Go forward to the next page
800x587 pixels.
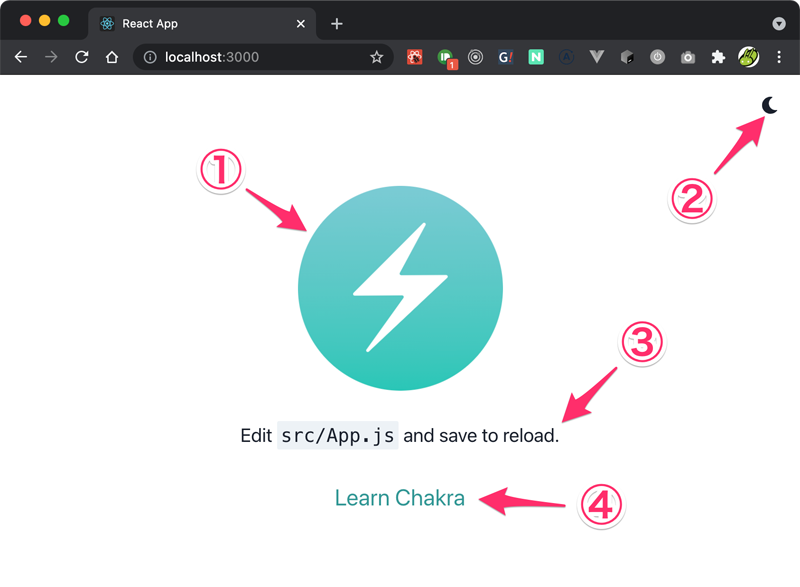(51, 57)
